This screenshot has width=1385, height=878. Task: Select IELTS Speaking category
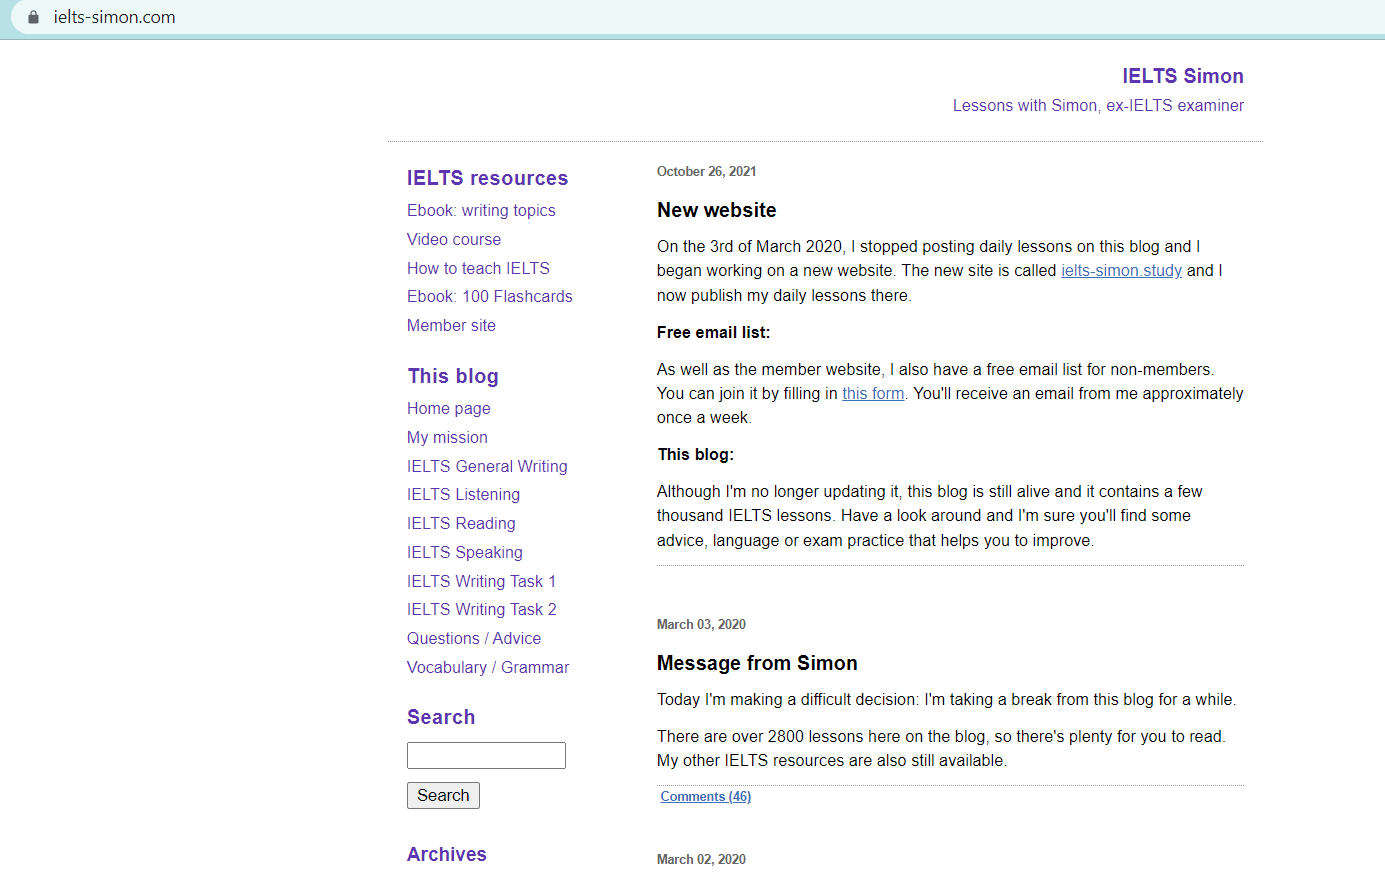coord(465,552)
